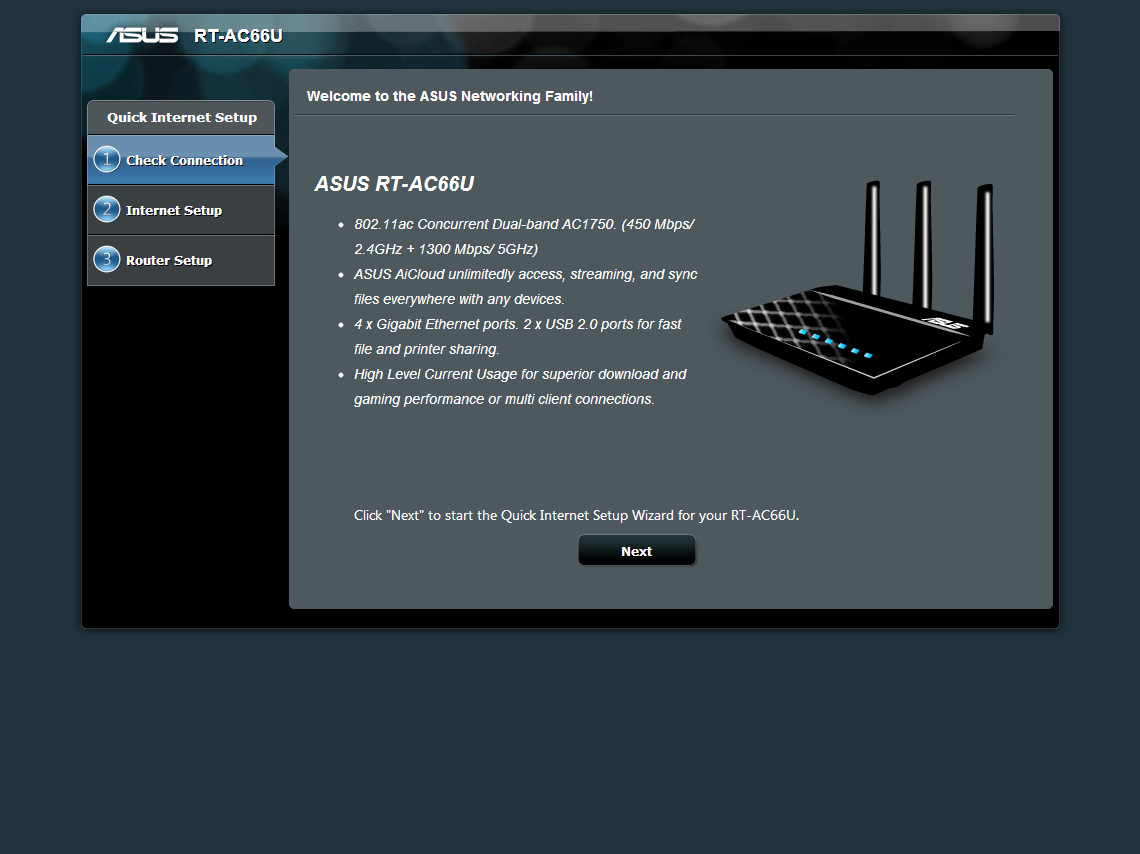Click the Welcome to ASUS Networking Family message
Viewport: 1140px width, 854px height.
tap(450, 96)
